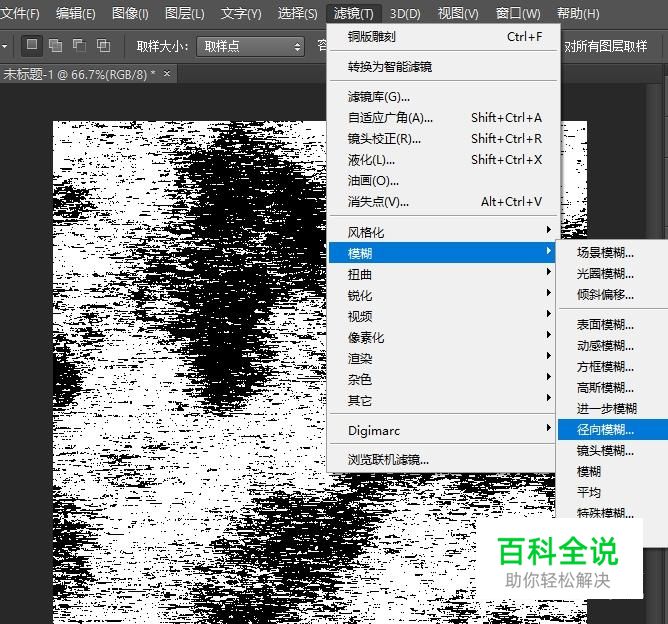Open the 3D(D) menu
This screenshot has height=624, width=668.
[405, 14]
